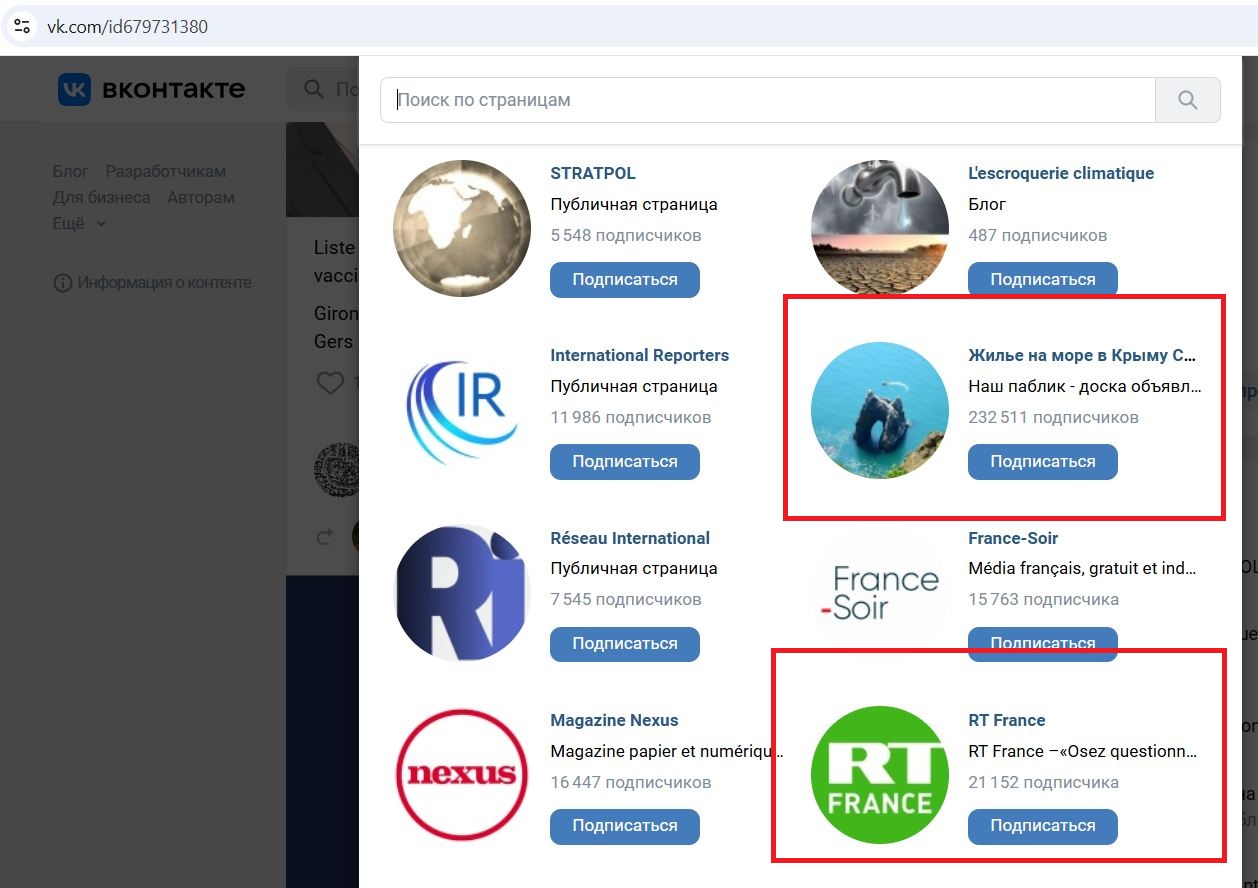Image resolution: width=1258 pixels, height=888 pixels.
Task: Click the main VK search magnifier icon
Action: click(313, 90)
